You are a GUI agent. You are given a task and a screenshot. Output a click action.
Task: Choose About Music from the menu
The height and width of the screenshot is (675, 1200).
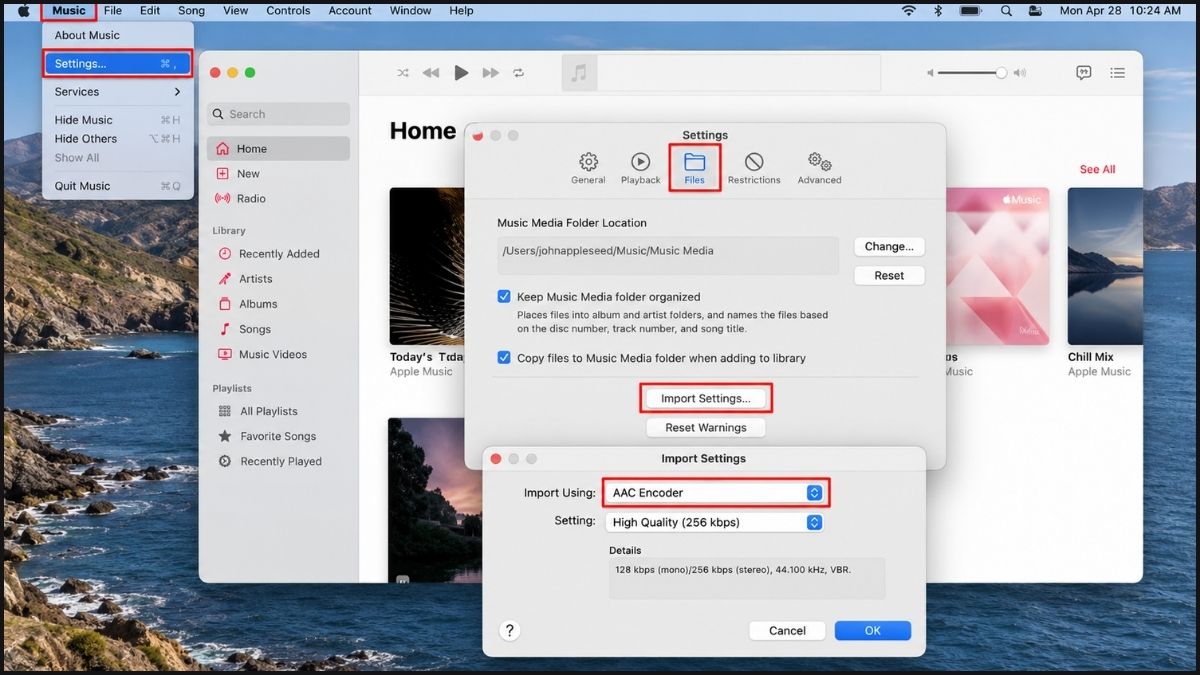coord(118,35)
